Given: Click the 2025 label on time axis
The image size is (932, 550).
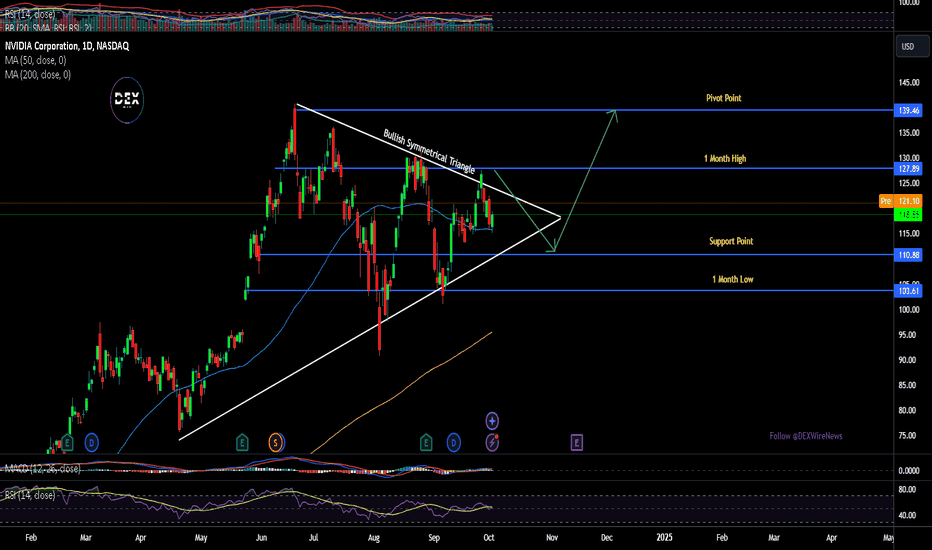Looking at the screenshot, I should tap(665, 538).
